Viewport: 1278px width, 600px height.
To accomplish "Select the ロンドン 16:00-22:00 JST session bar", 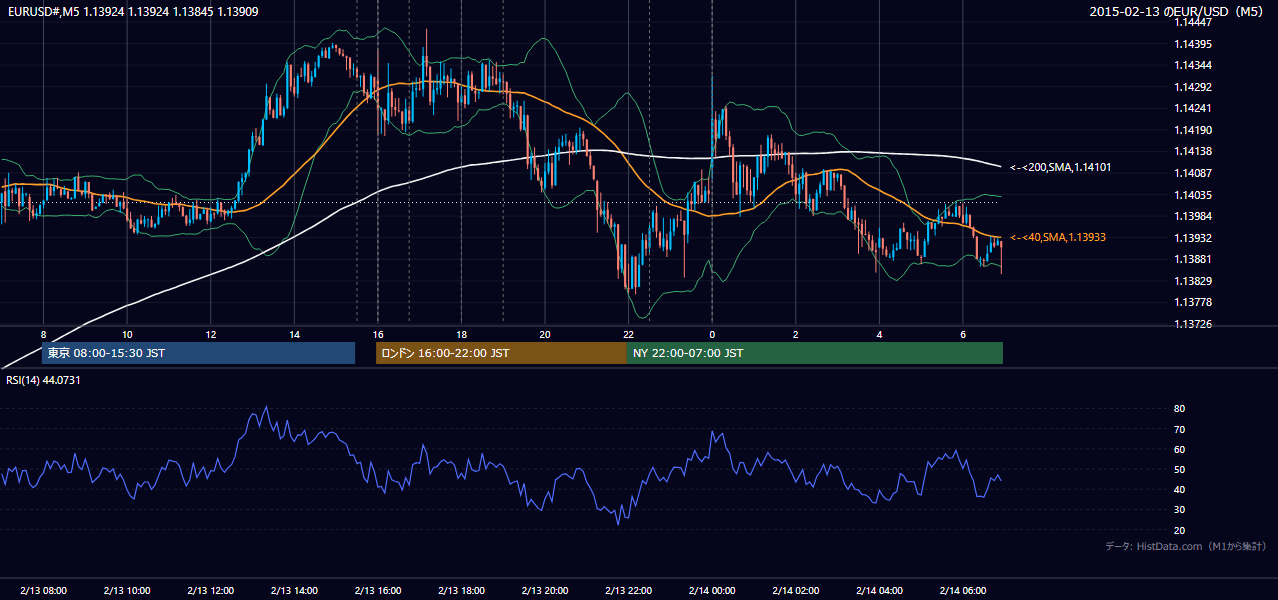I will [x=501, y=353].
